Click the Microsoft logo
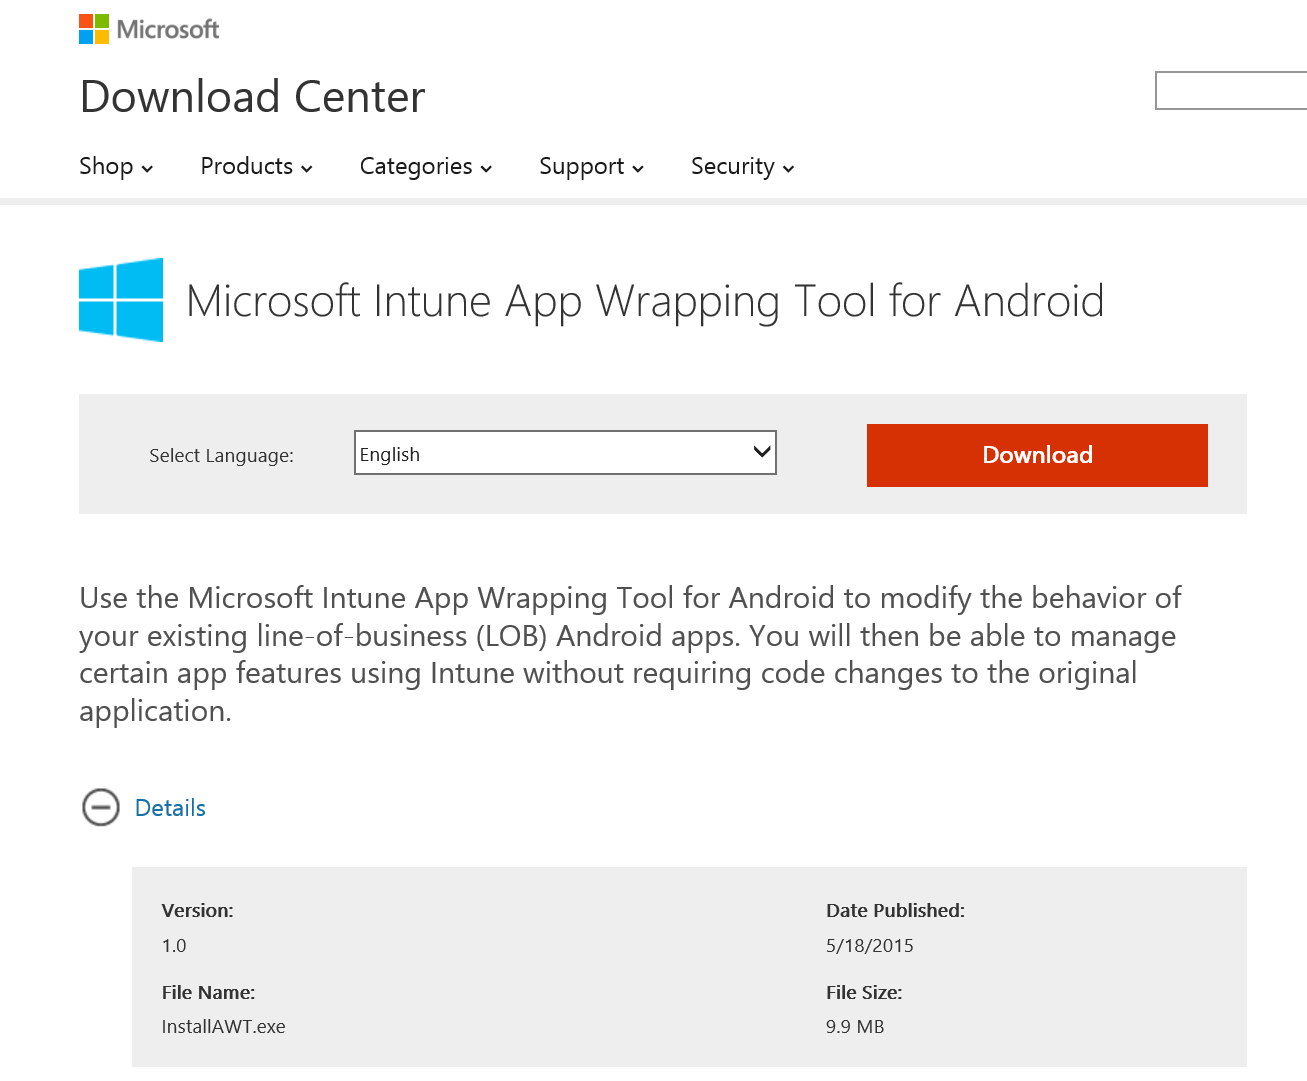The width and height of the screenshot is (1307, 1081). click(148, 29)
